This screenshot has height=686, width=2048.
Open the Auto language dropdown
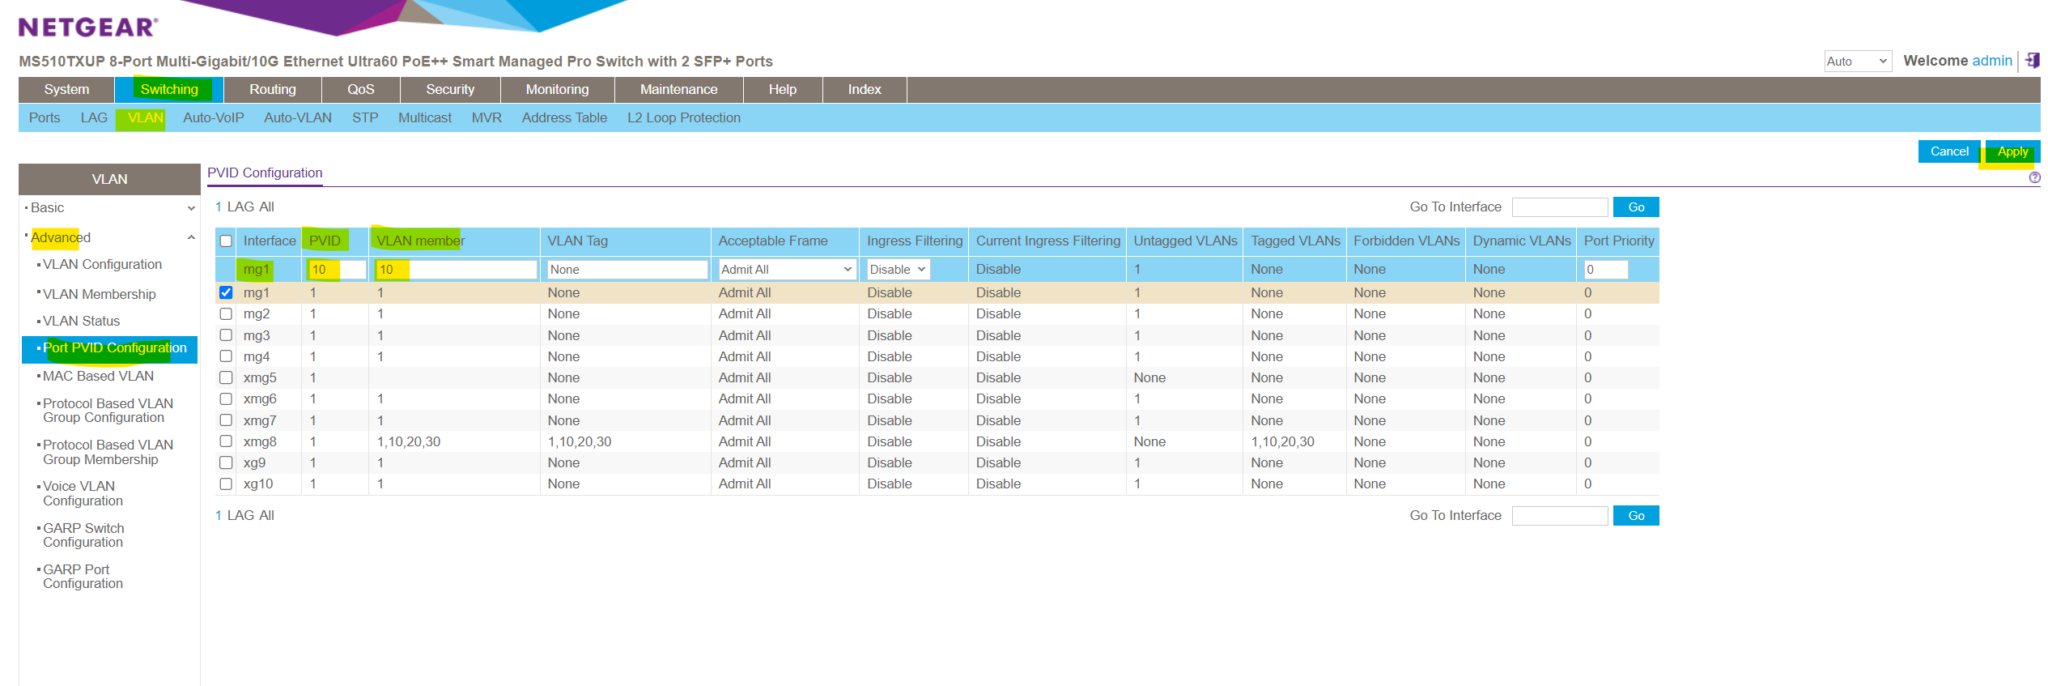pyautogui.click(x=1857, y=61)
